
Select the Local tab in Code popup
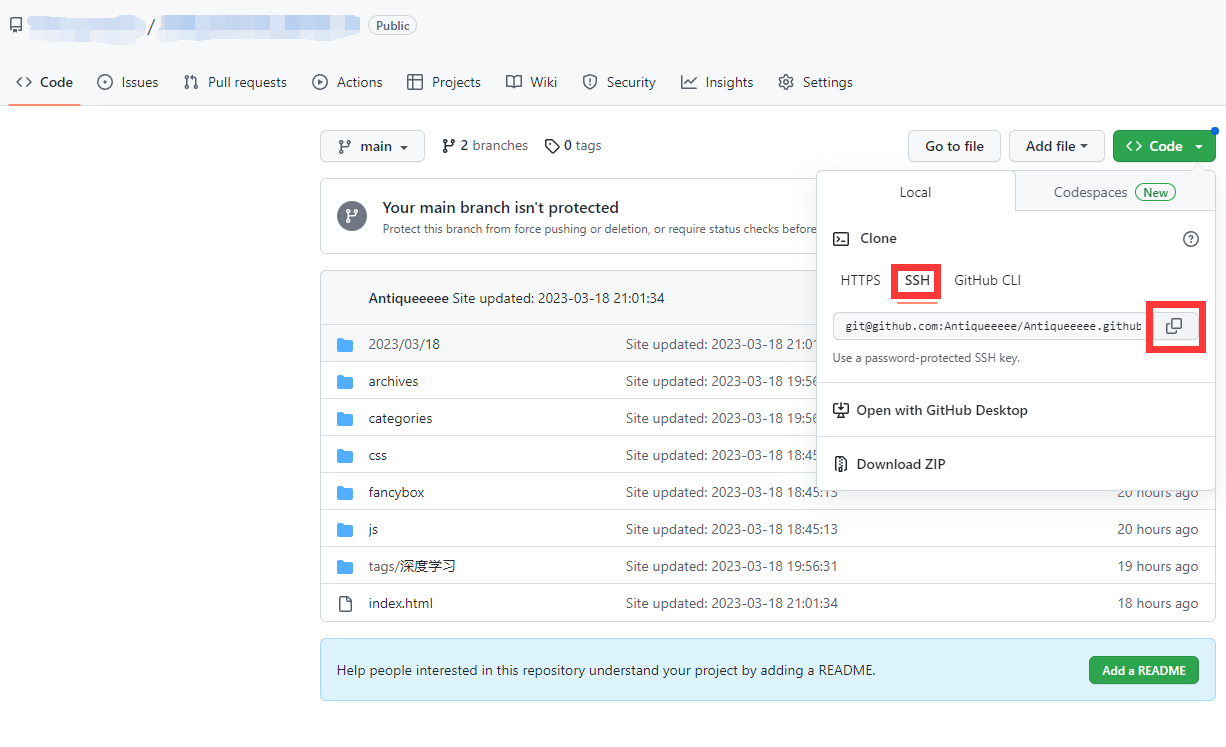coord(915,192)
